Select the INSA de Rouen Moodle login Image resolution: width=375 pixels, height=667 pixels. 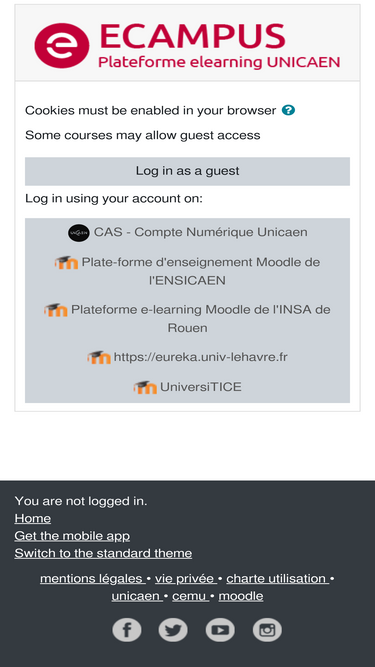[188, 318]
